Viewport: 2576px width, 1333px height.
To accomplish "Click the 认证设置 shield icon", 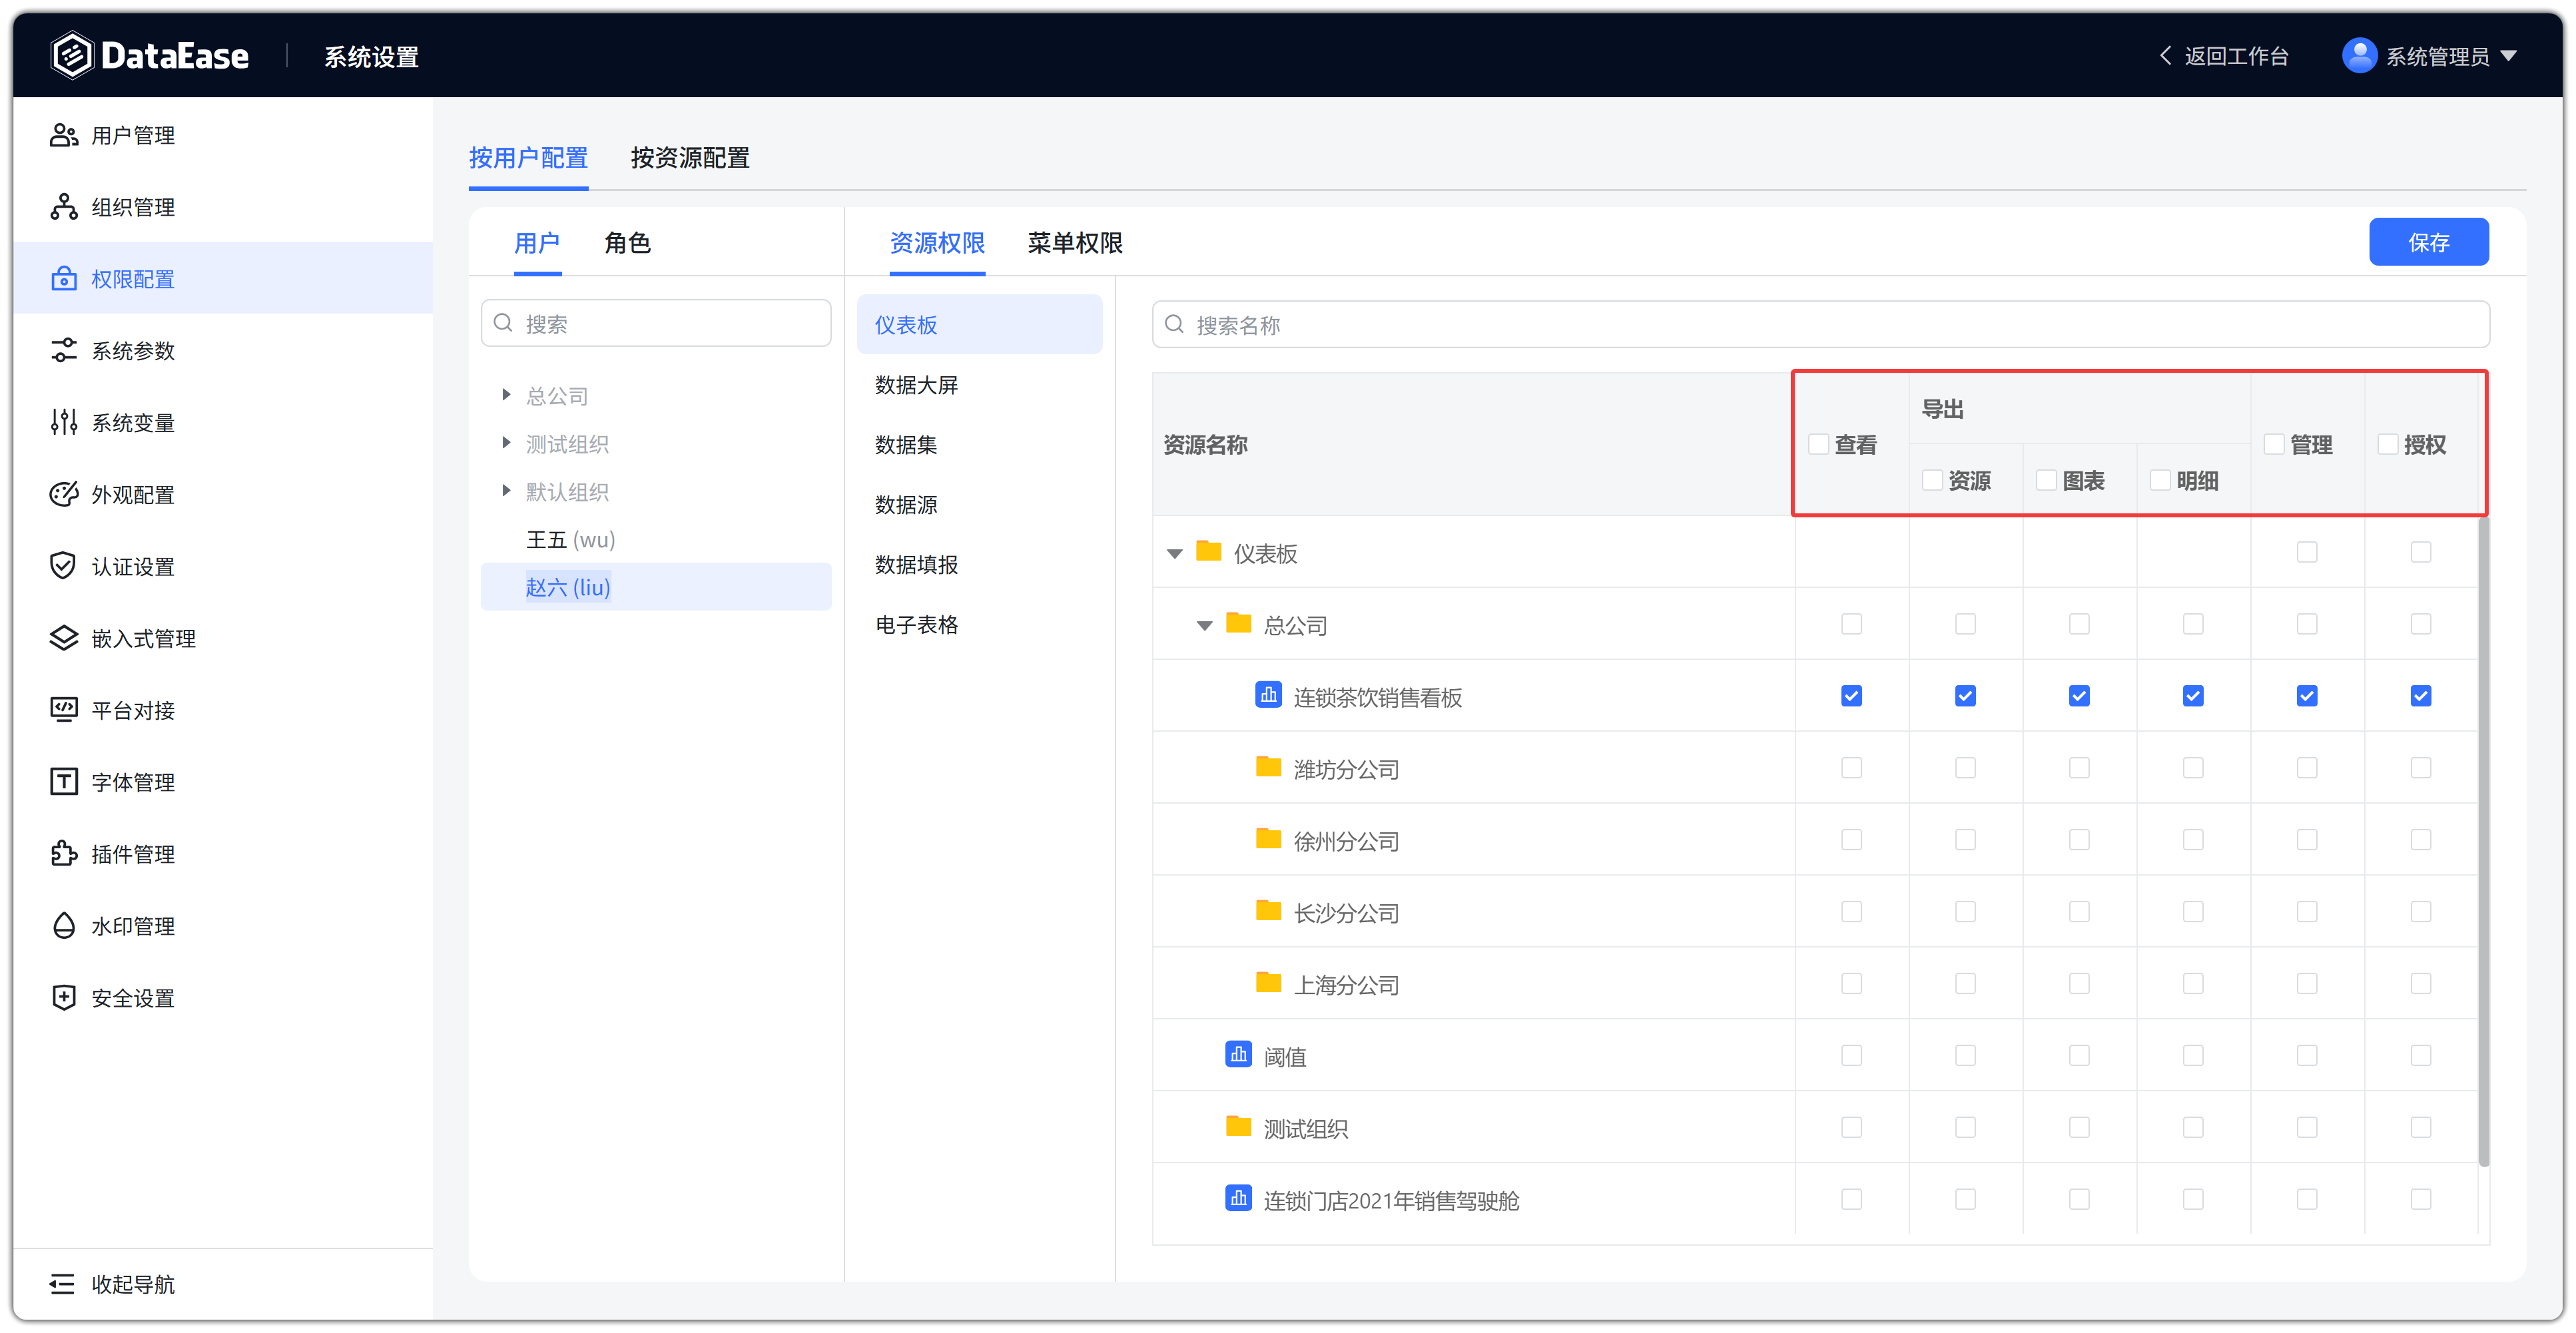I will (64, 567).
